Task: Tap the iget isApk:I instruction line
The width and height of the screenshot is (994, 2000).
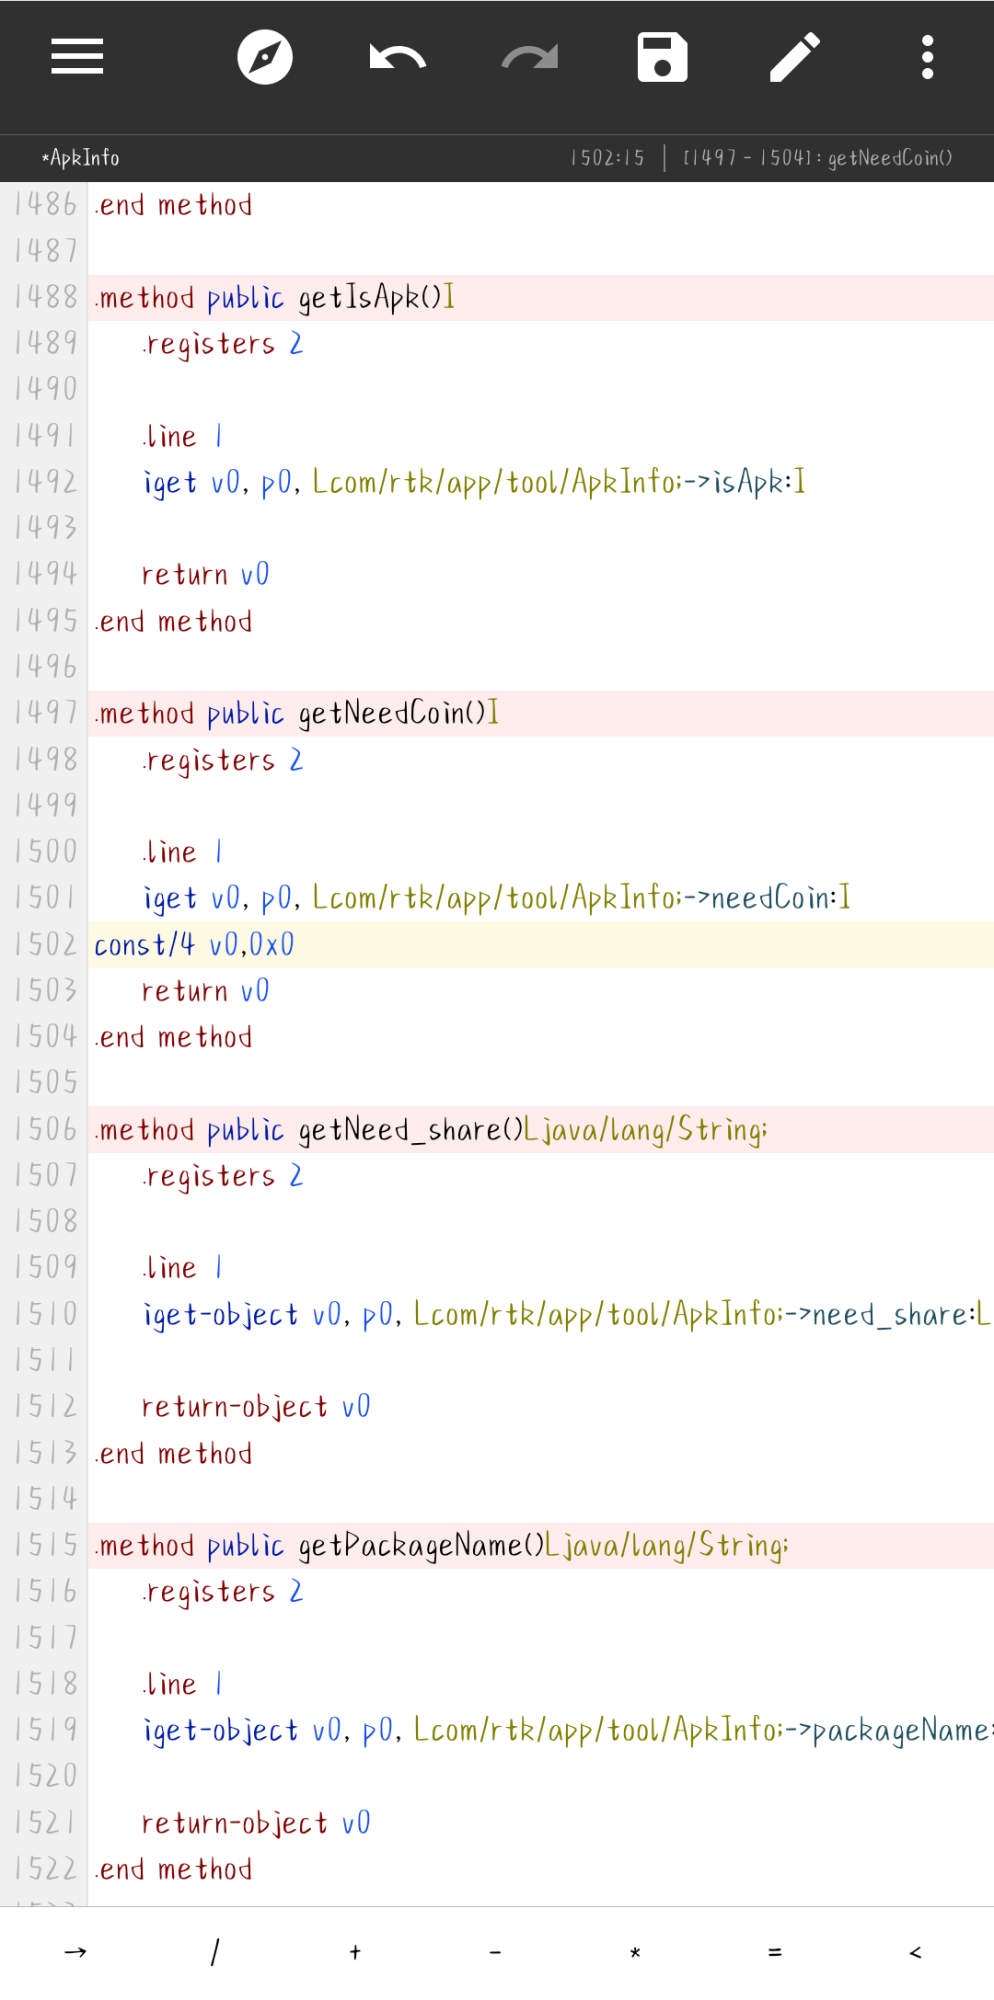Action: point(474,483)
